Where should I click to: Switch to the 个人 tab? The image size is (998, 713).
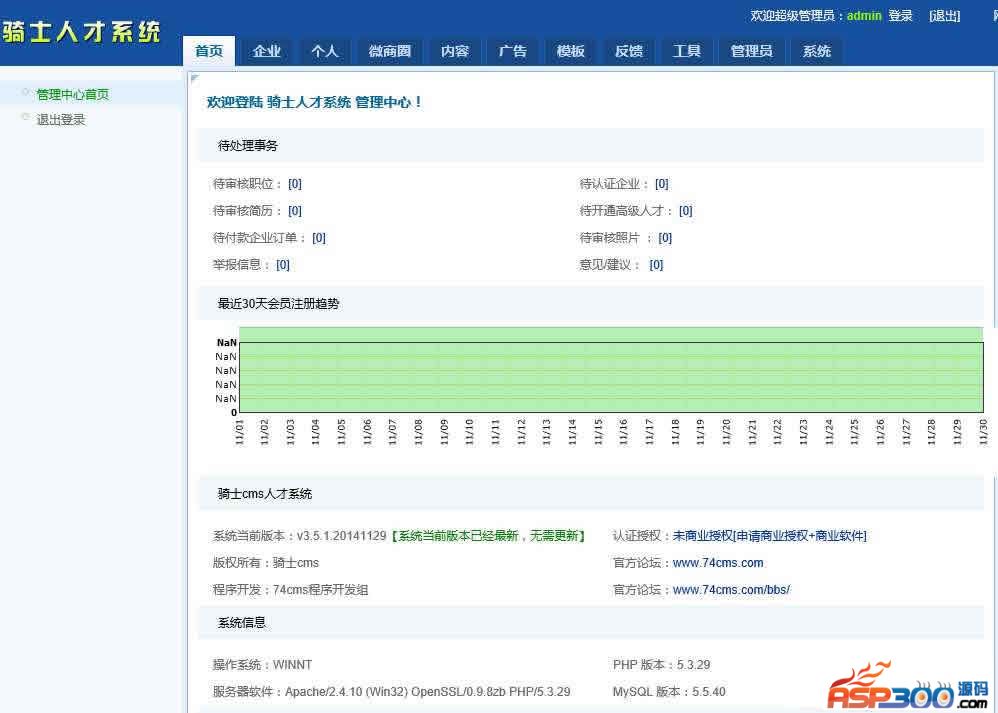click(325, 51)
